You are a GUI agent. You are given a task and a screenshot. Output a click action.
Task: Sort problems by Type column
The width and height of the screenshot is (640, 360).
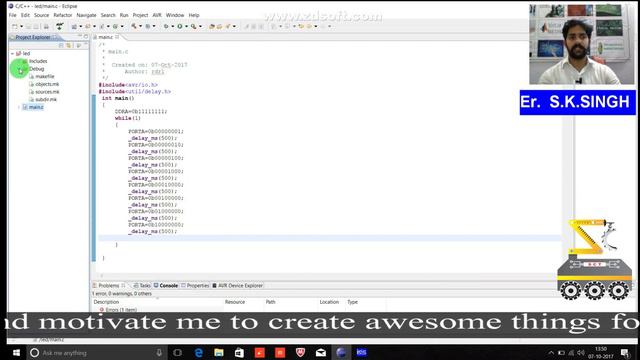(352, 302)
